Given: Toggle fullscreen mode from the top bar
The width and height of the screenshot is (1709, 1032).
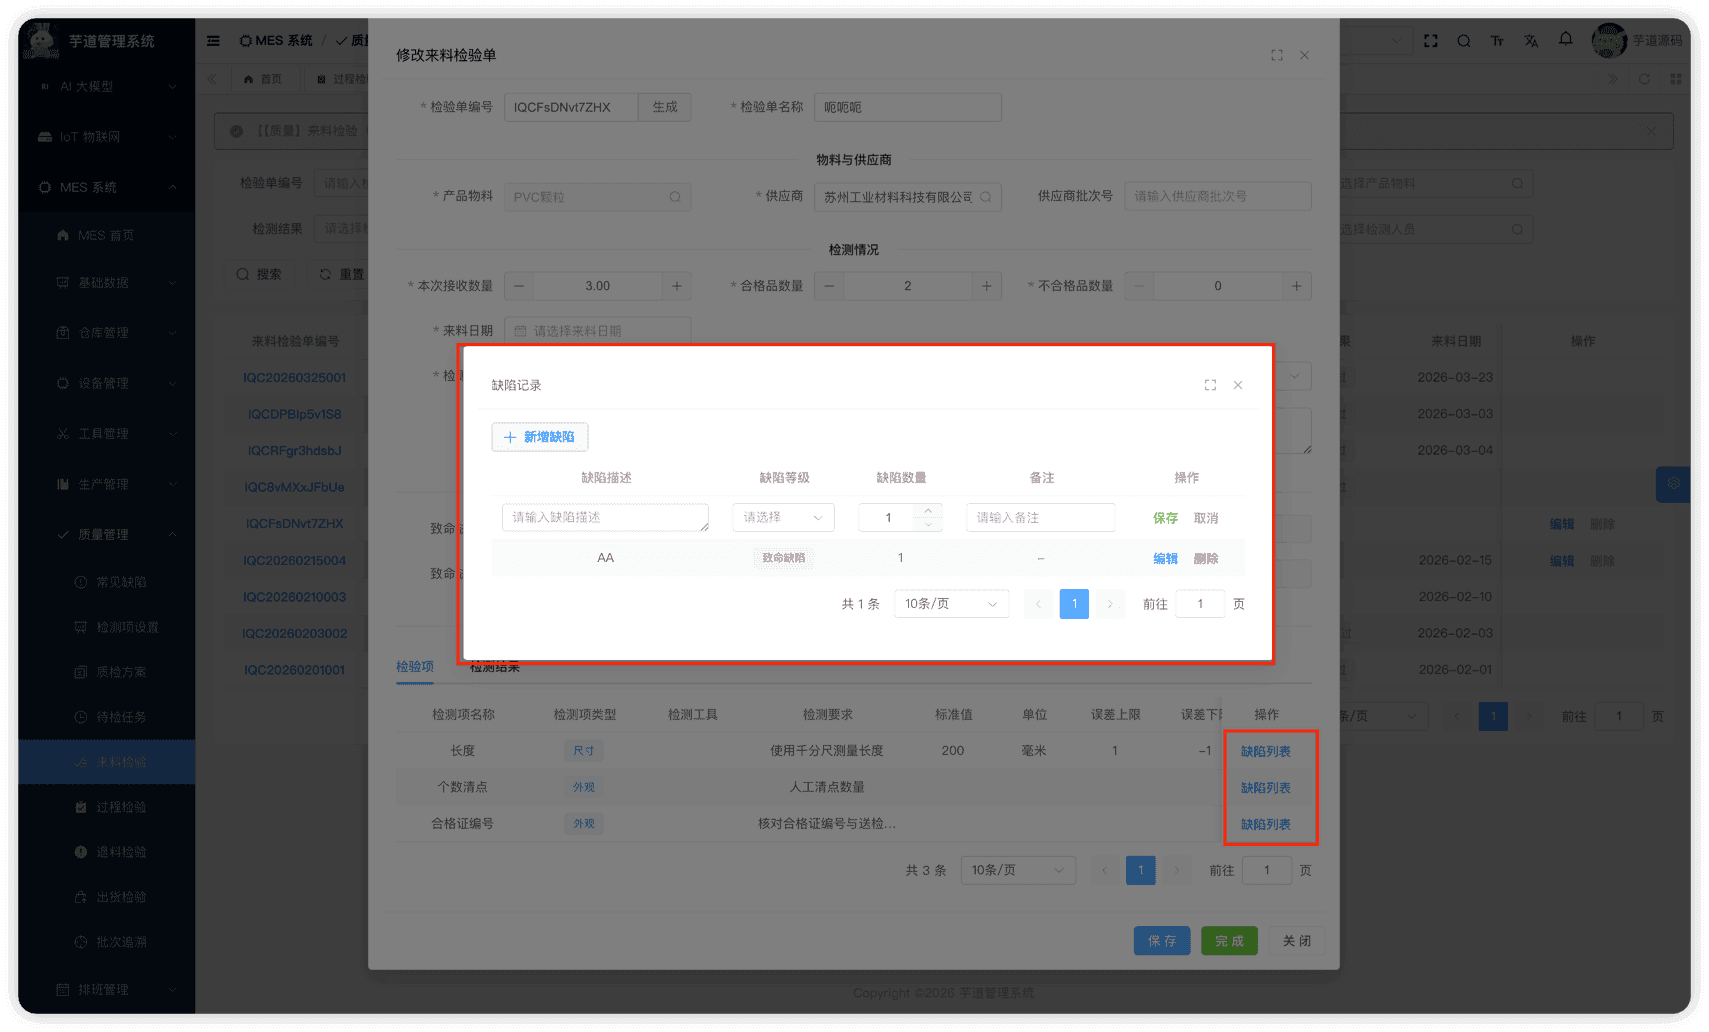Looking at the screenshot, I should (1430, 40).
